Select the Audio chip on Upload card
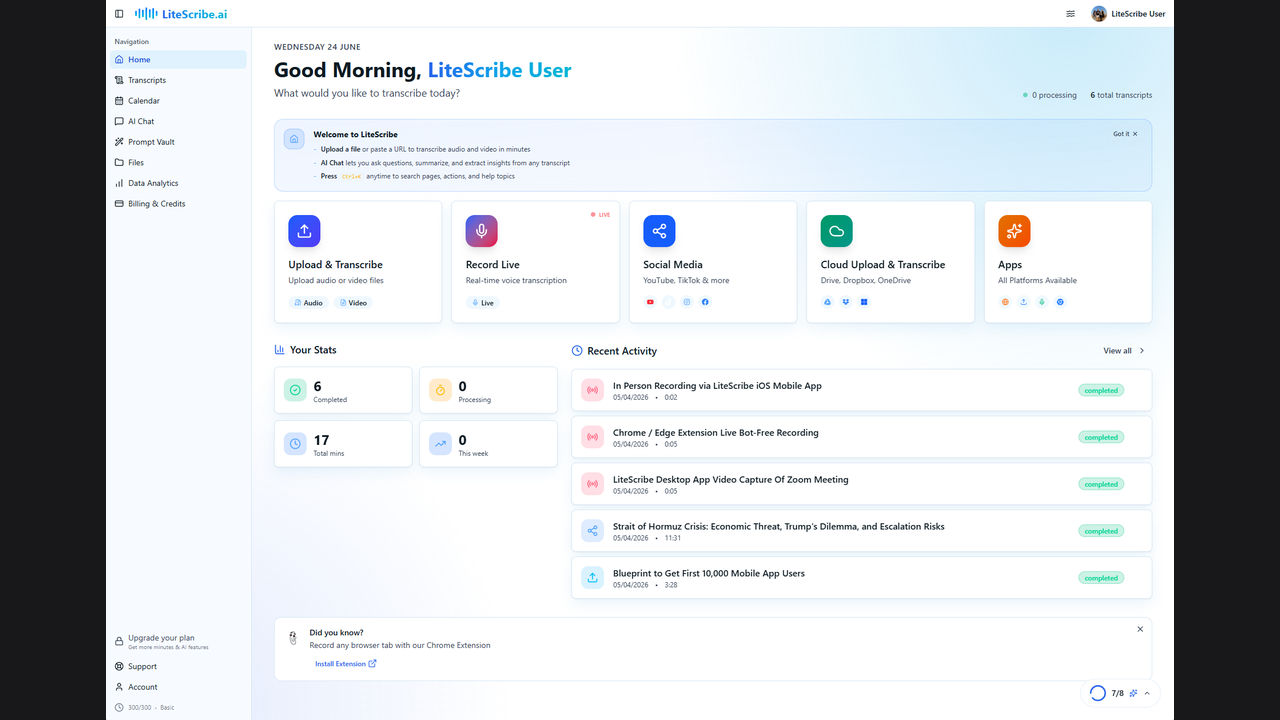Screen dimensions: 1280x720 pos(309,303)
